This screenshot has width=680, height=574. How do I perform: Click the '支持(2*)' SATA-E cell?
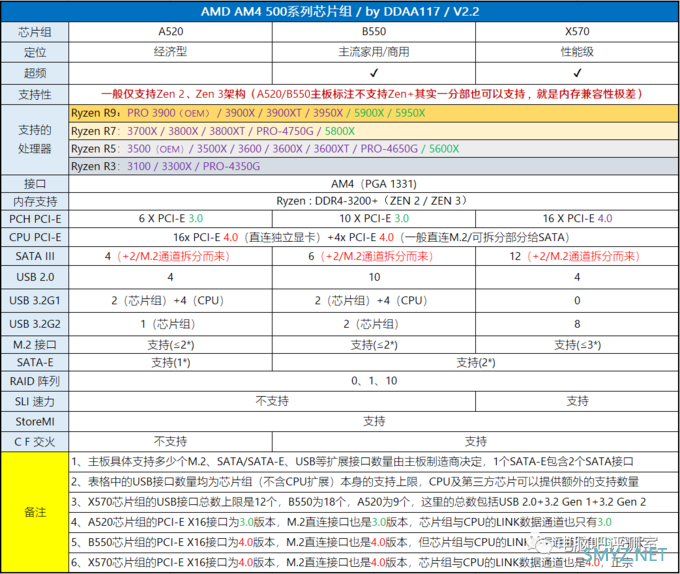pos(476,362)
